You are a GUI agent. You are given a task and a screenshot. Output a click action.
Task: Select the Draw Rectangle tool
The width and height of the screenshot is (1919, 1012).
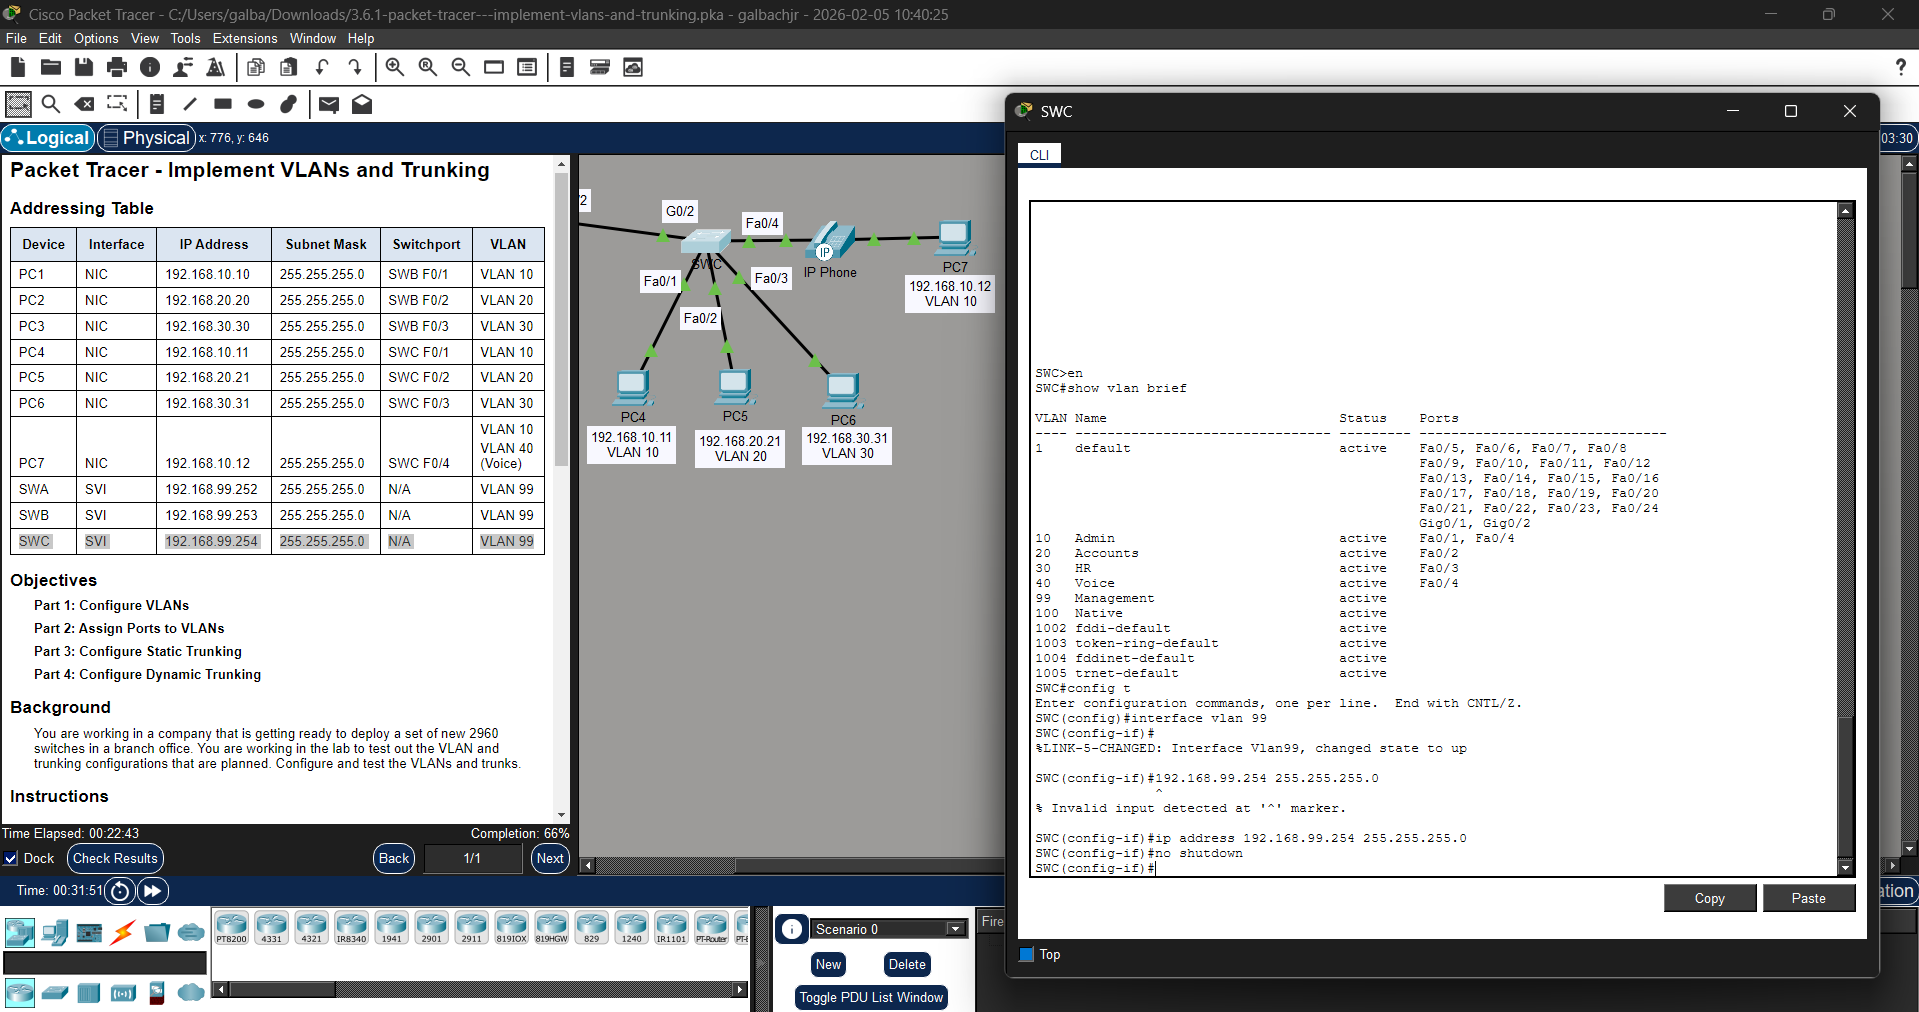[223, 103]
